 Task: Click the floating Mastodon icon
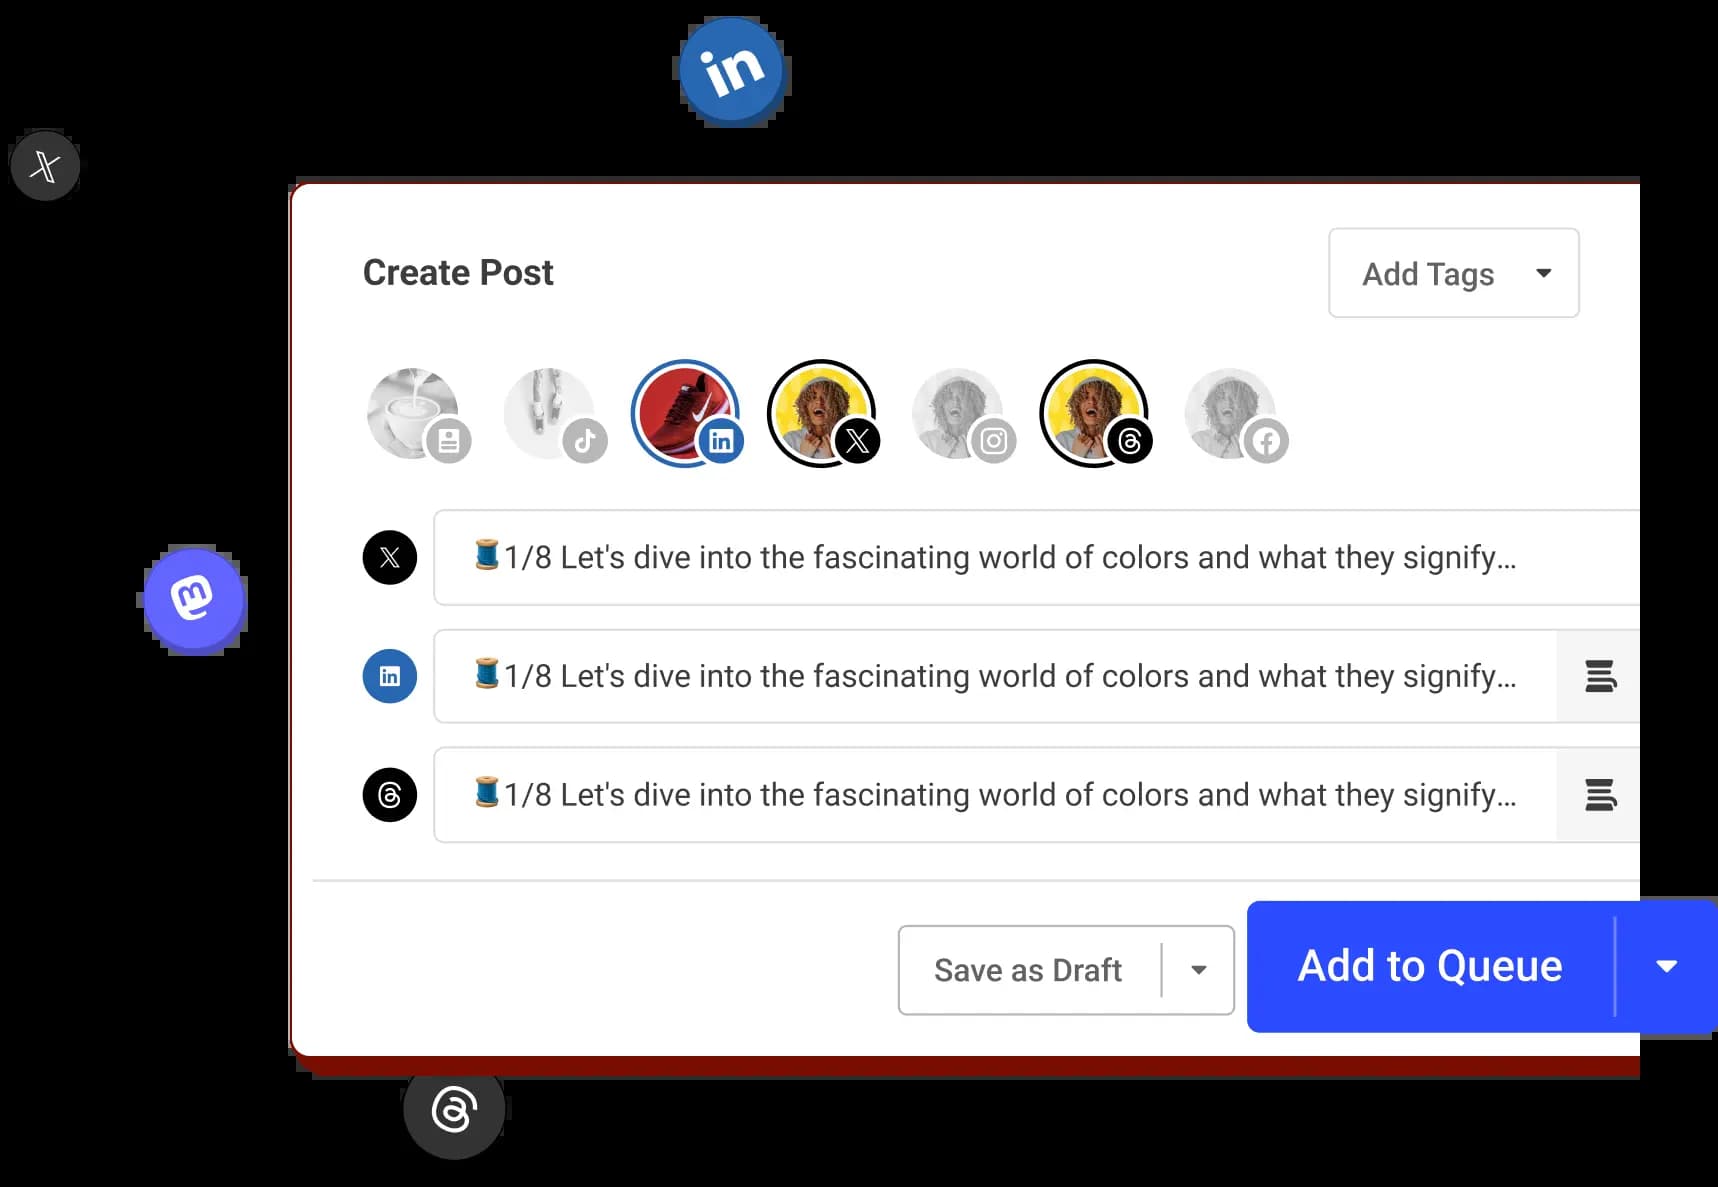coord(194,600)
